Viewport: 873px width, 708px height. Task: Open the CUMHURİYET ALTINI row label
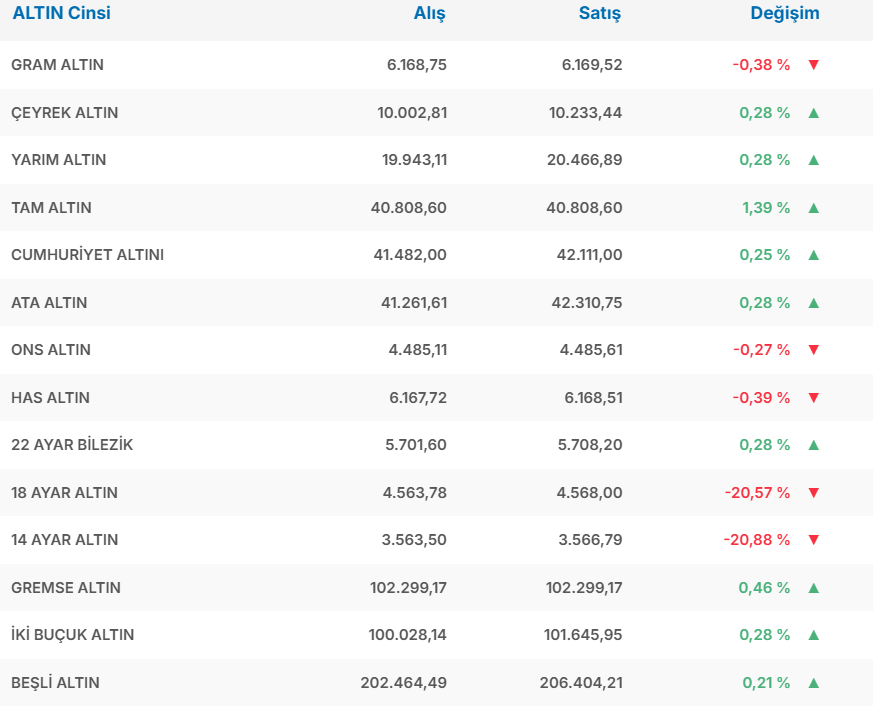[x=88, y=255]
